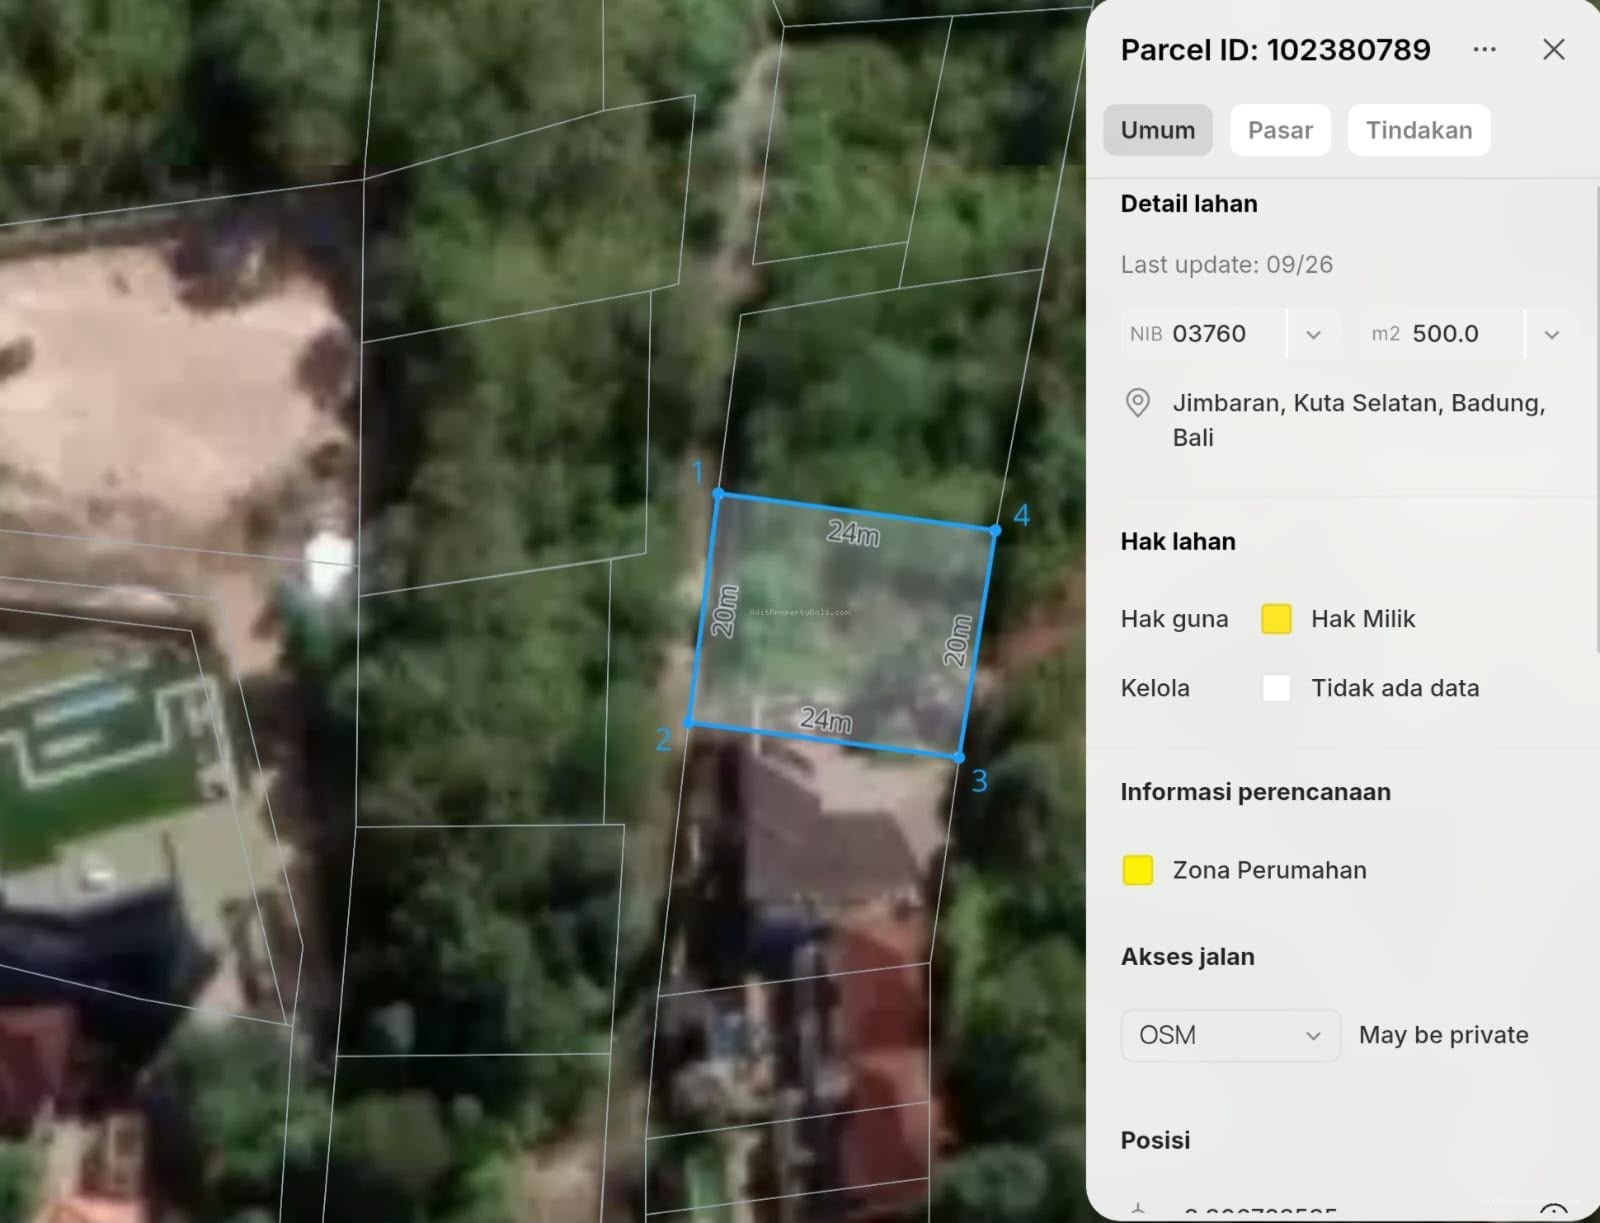Close the parcel details panel
The image size is (1600, 1223).
[x=1553, y=49]
